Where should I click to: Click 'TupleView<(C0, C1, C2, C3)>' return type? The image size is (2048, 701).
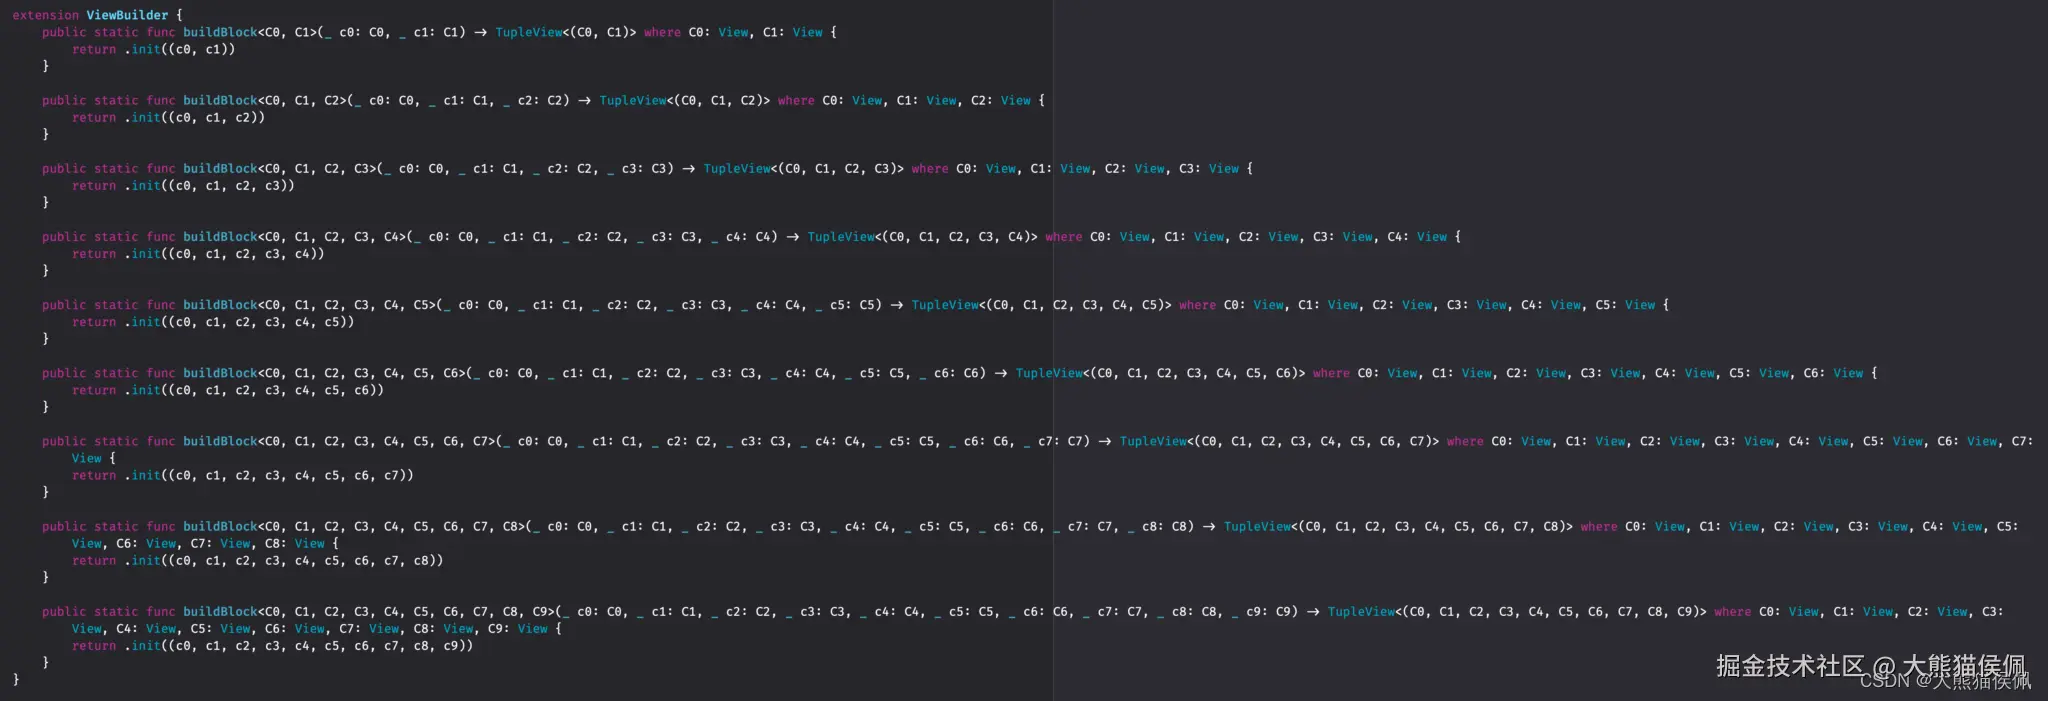[804, 168]
